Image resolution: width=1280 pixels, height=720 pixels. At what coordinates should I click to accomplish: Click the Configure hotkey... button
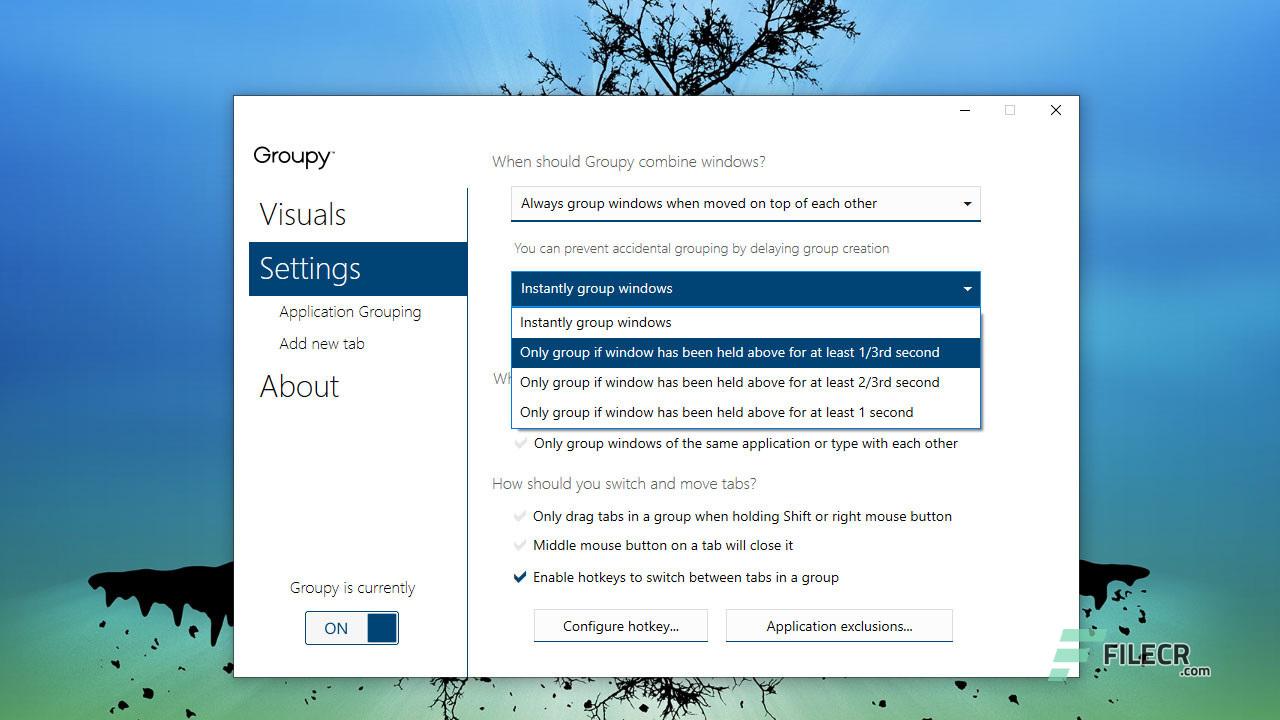(x=621, y=626)
